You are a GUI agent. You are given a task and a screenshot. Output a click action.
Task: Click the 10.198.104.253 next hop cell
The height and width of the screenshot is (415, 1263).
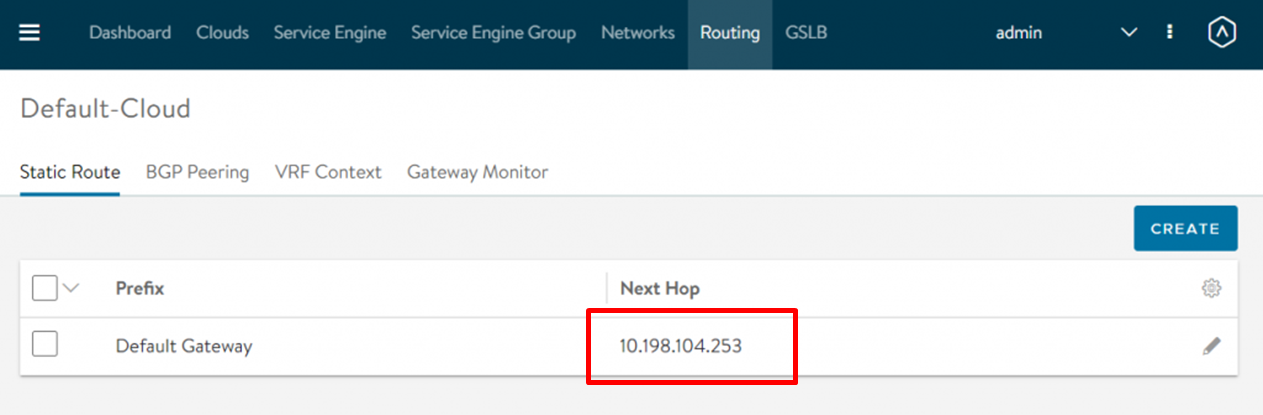coord(681,347)
